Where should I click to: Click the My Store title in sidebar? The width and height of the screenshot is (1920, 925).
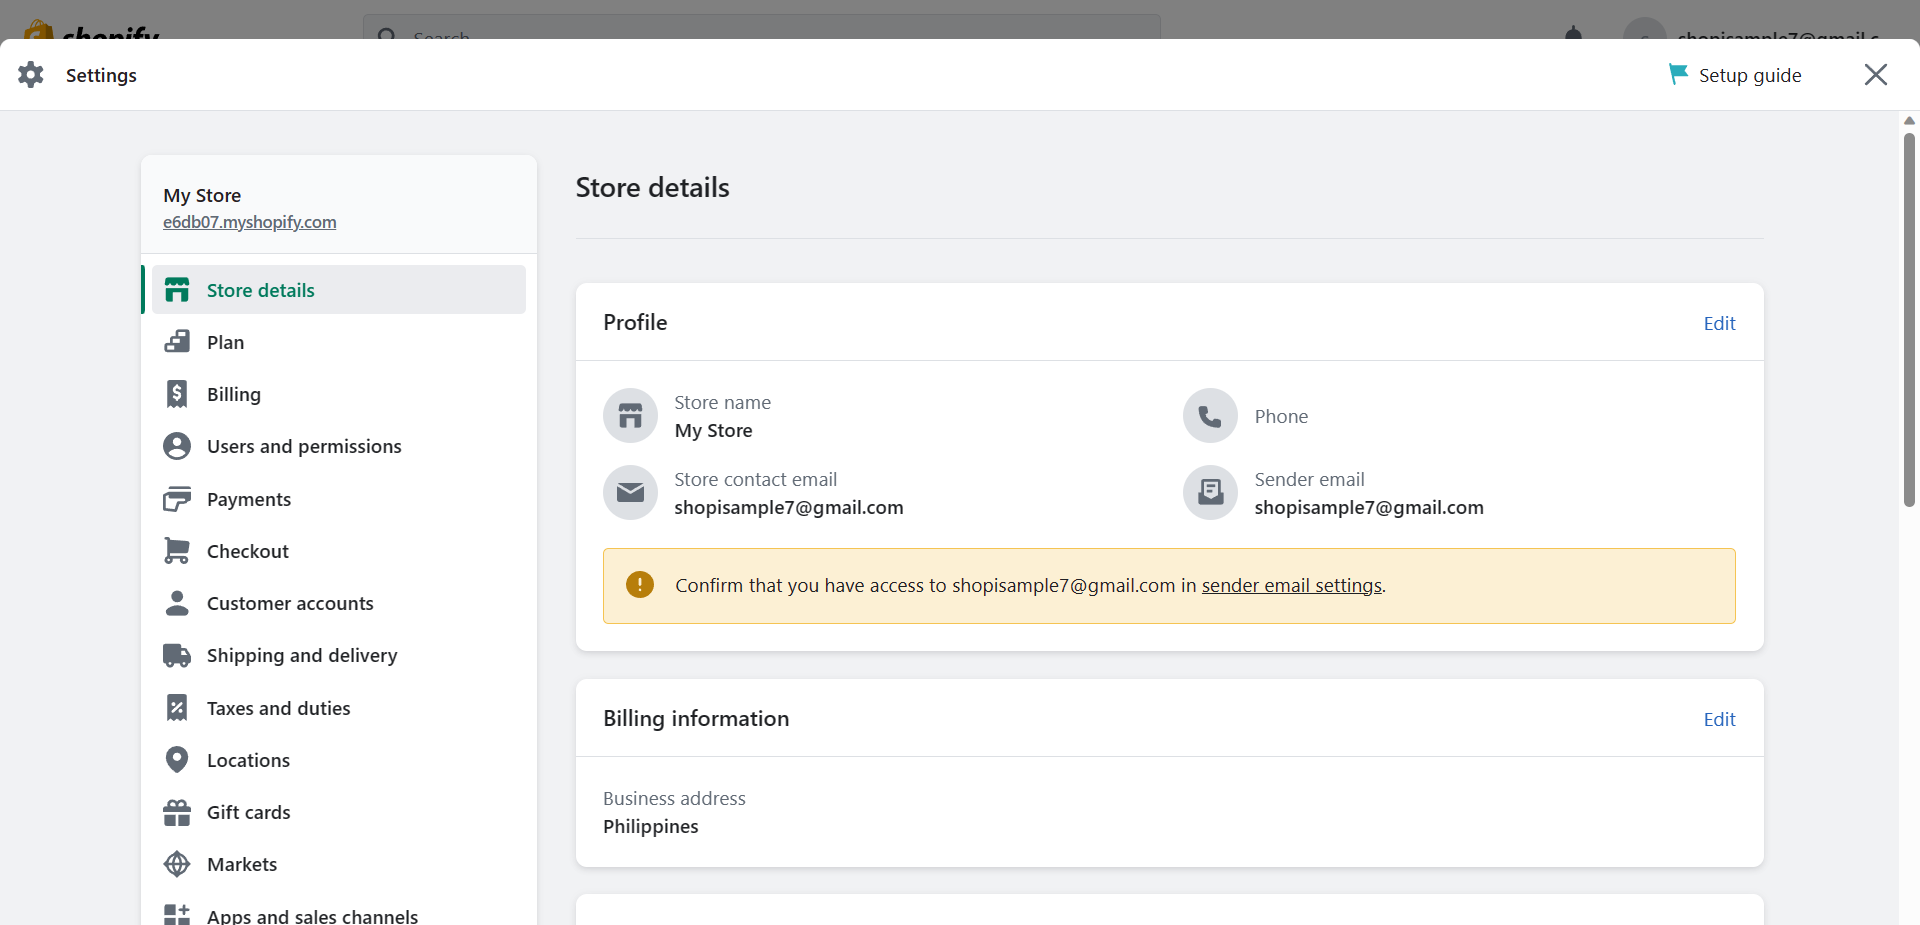click(x=202, y=195)
